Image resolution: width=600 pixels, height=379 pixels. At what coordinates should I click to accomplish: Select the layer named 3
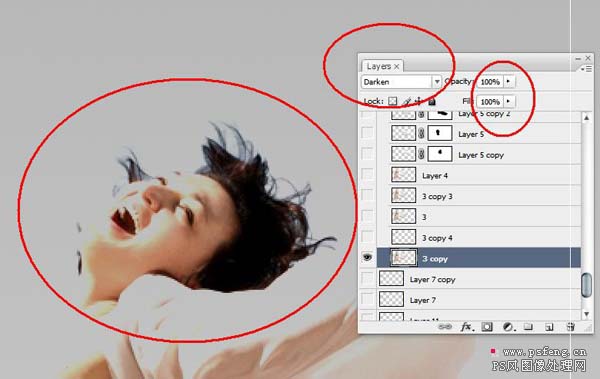click(424, 217)
